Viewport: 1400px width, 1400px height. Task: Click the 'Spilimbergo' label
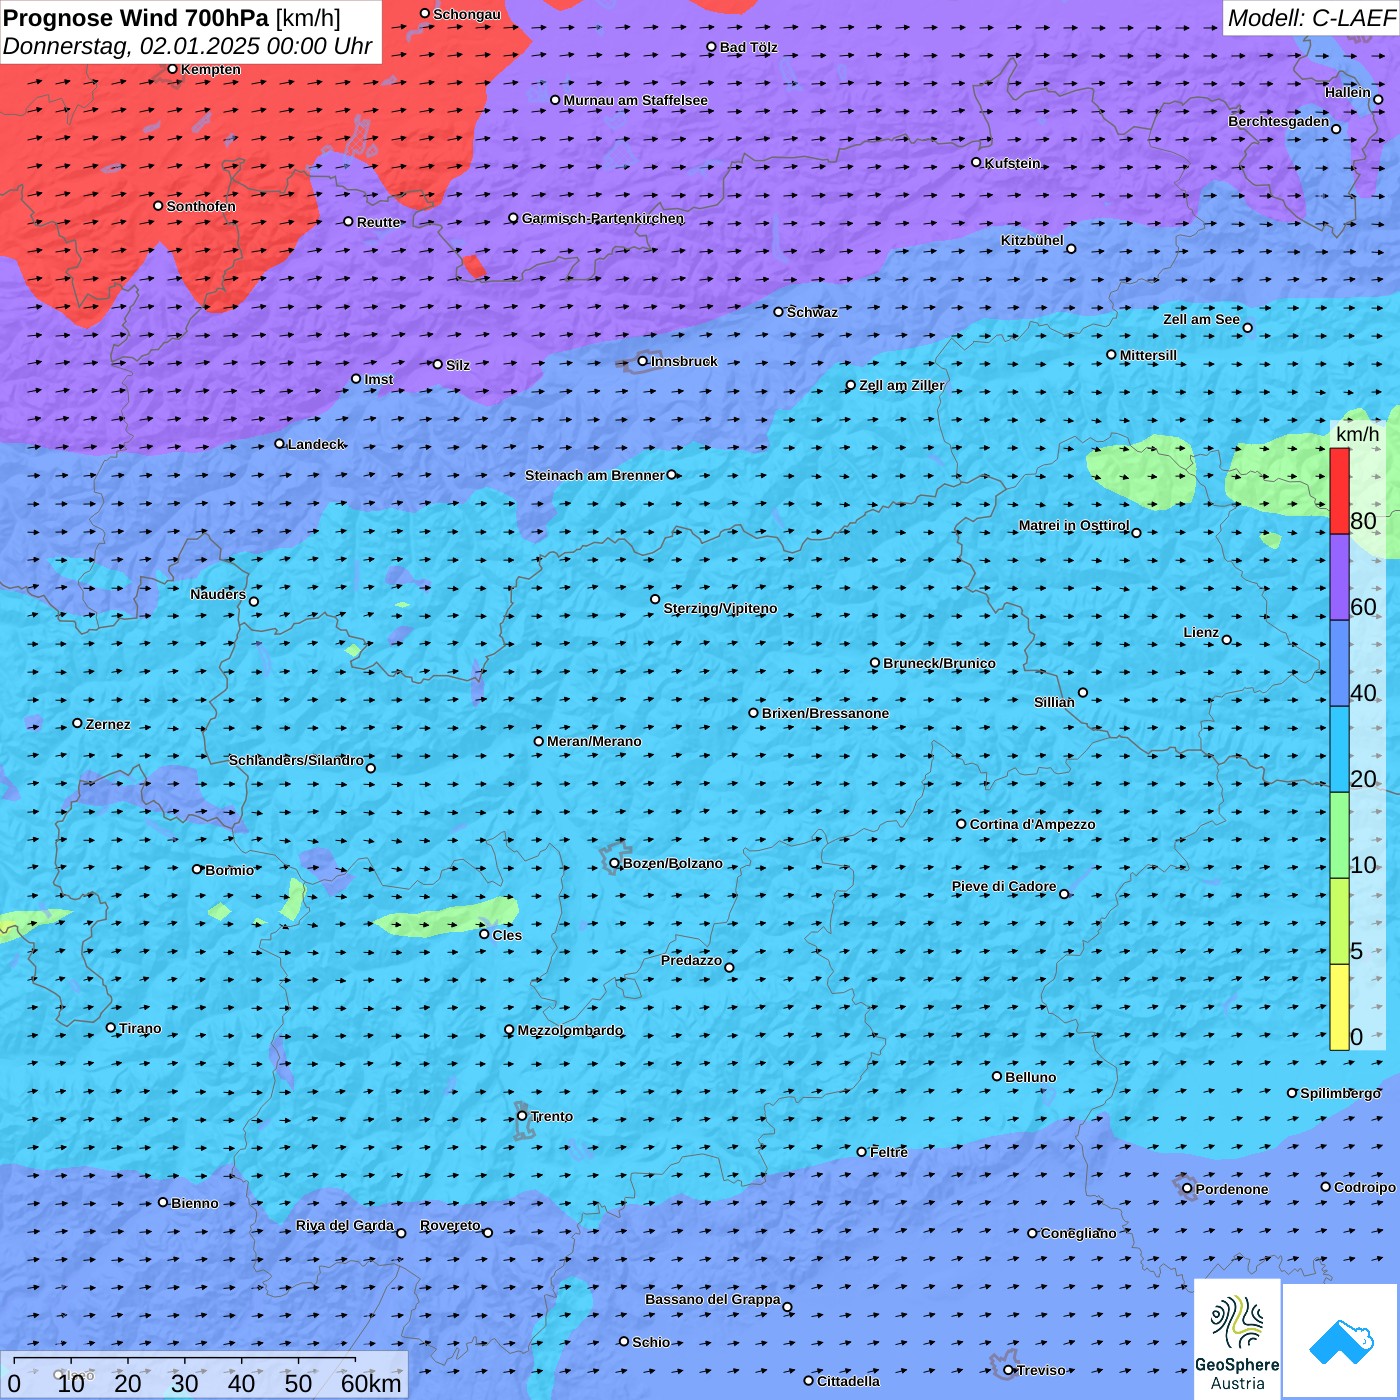click(1340, 1093)
